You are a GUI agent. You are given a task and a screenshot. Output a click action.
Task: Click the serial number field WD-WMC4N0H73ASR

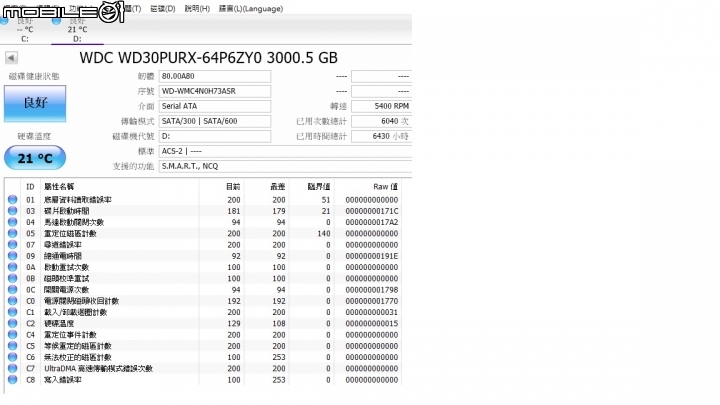click(x=215, y=91)
